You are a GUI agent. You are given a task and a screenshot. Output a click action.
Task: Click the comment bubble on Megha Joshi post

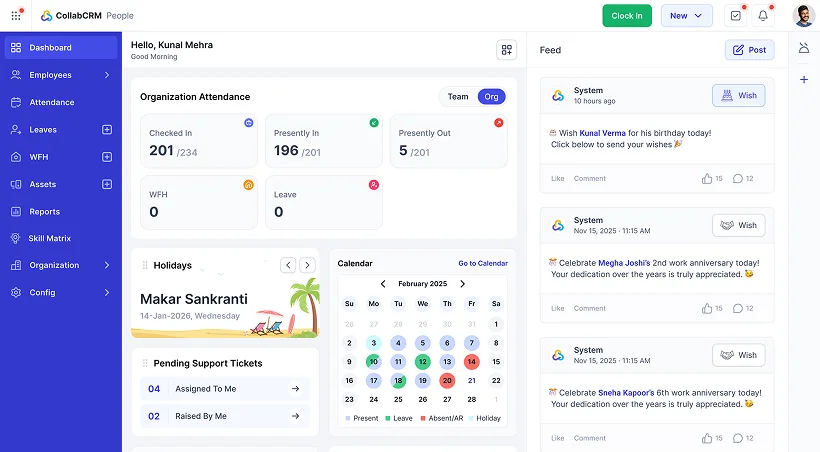click(737, 308)
